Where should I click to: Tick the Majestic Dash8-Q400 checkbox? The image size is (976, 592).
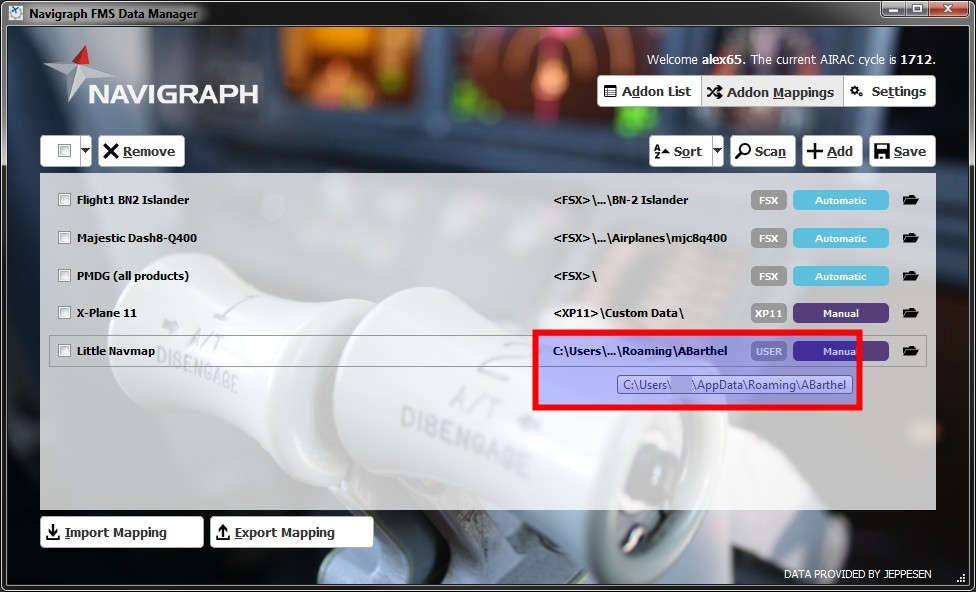pyautogui.click(x=64, y=238)
